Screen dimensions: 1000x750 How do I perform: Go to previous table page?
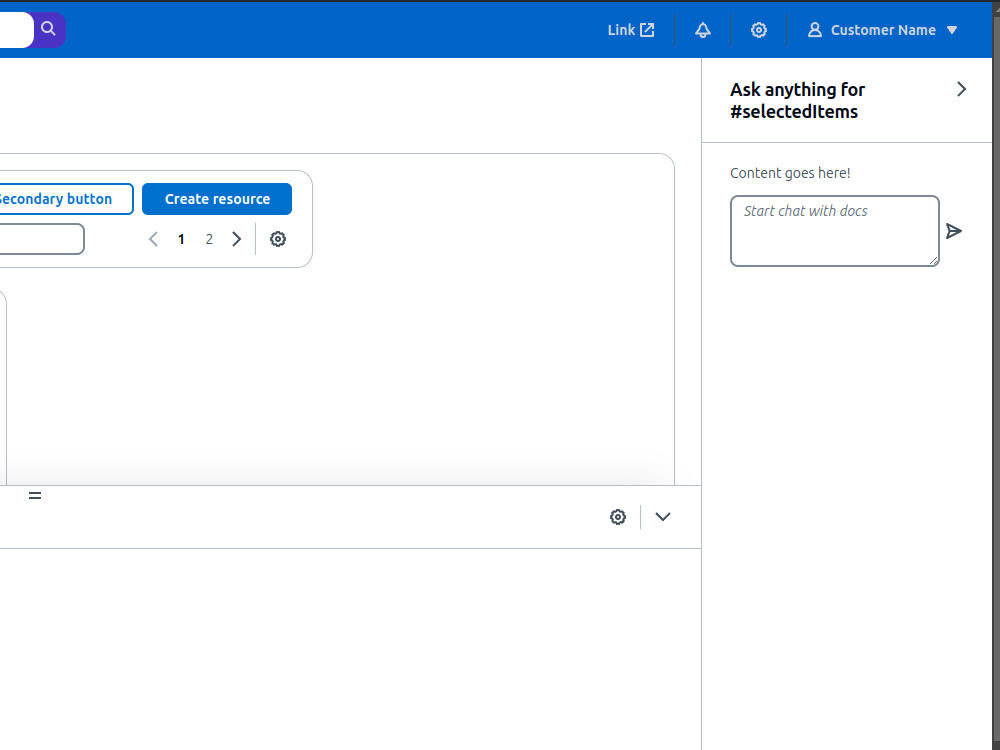(153, 239)
